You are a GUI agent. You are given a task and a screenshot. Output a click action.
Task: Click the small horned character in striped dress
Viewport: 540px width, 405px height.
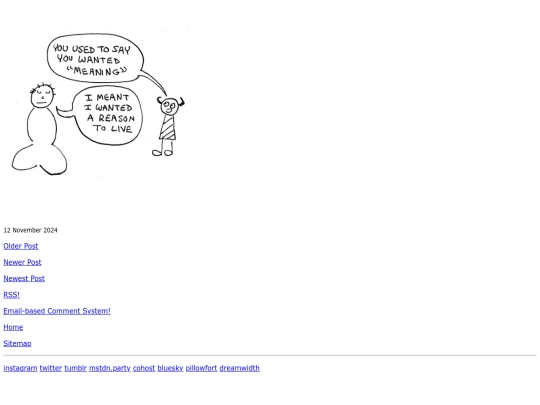[169, 126]
